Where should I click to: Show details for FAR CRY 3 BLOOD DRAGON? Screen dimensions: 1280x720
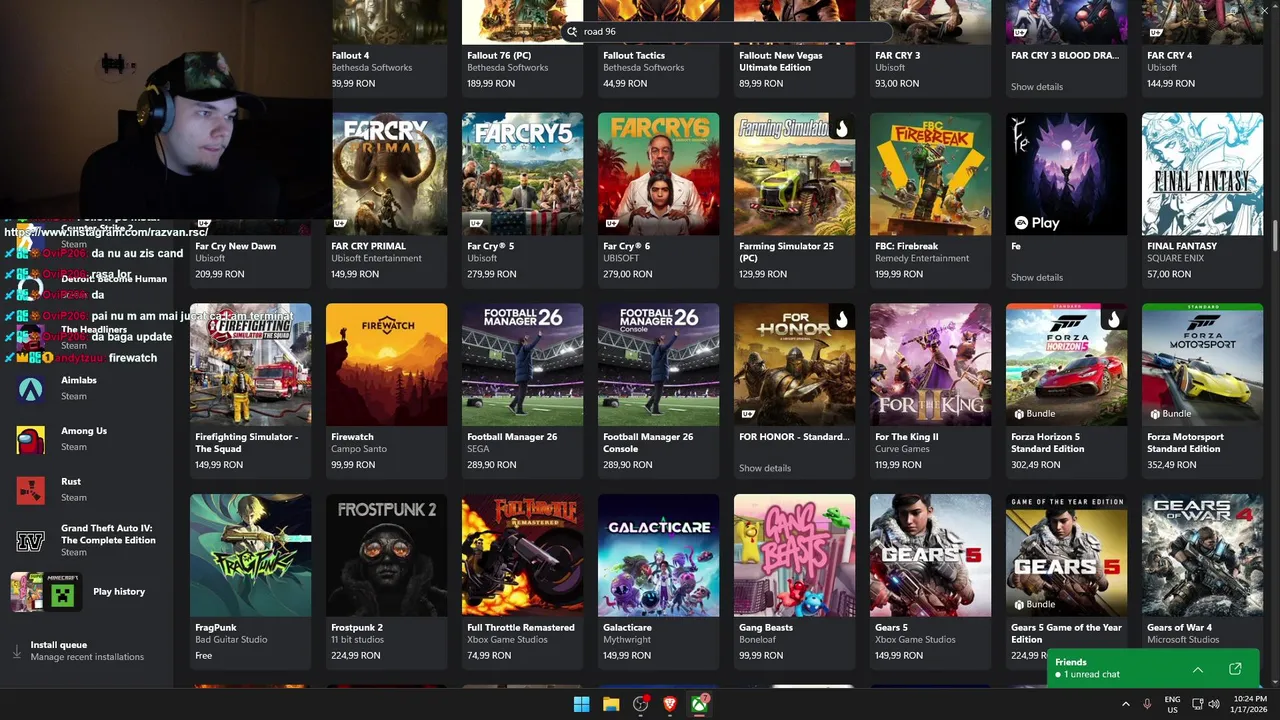[x=1036, y=87]
